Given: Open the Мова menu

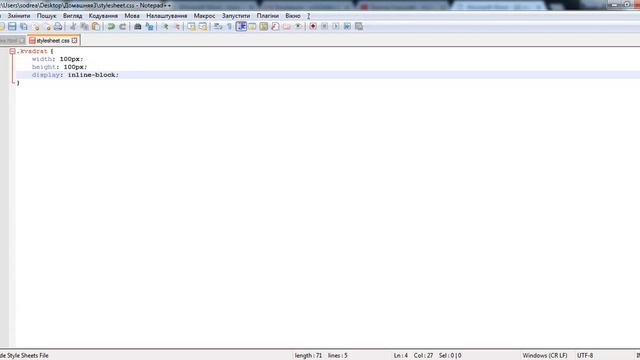Looking at the screenshot, I should pos(132,16).
